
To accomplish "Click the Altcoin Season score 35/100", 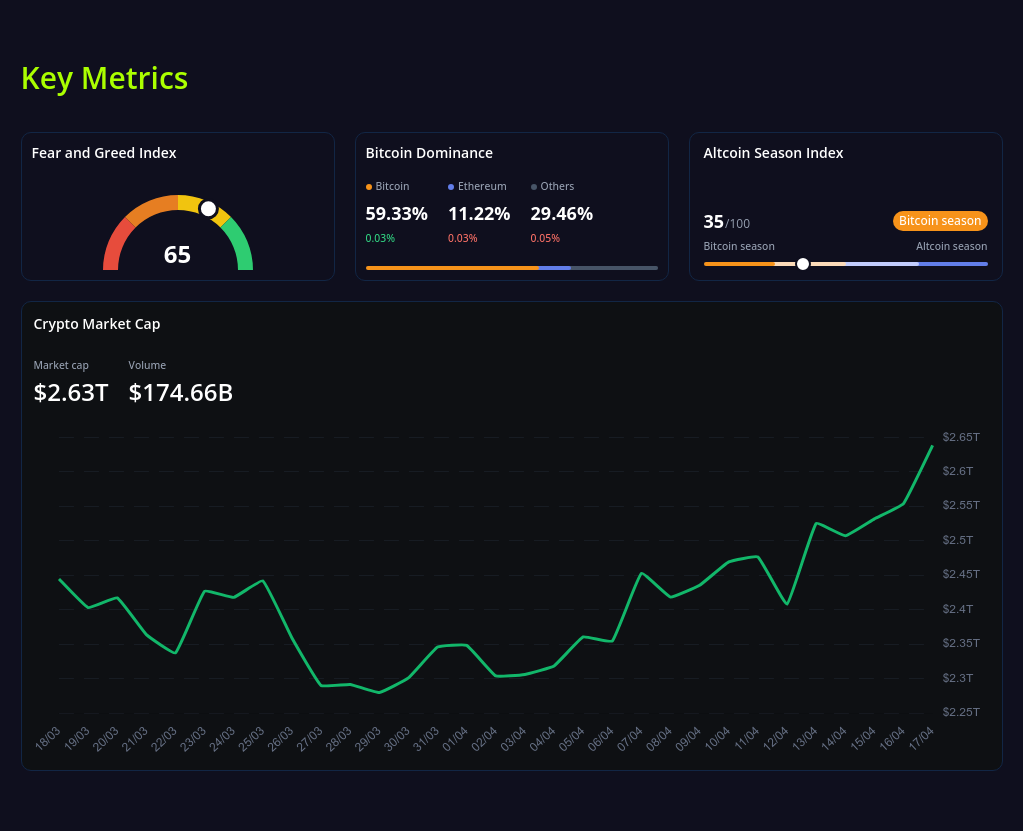I will [x=726, y=222].
